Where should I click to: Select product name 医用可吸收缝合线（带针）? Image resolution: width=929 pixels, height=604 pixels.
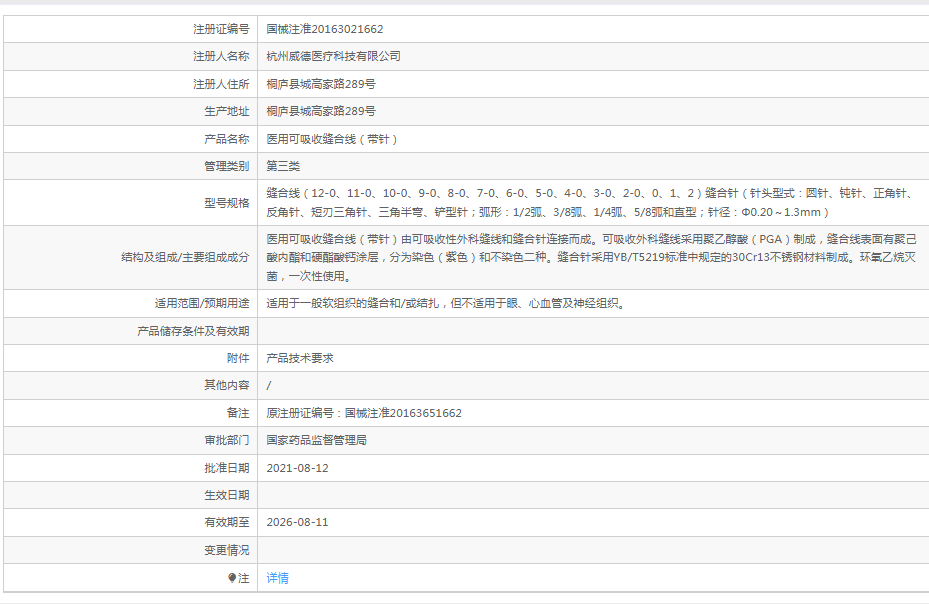pos(332,139)
